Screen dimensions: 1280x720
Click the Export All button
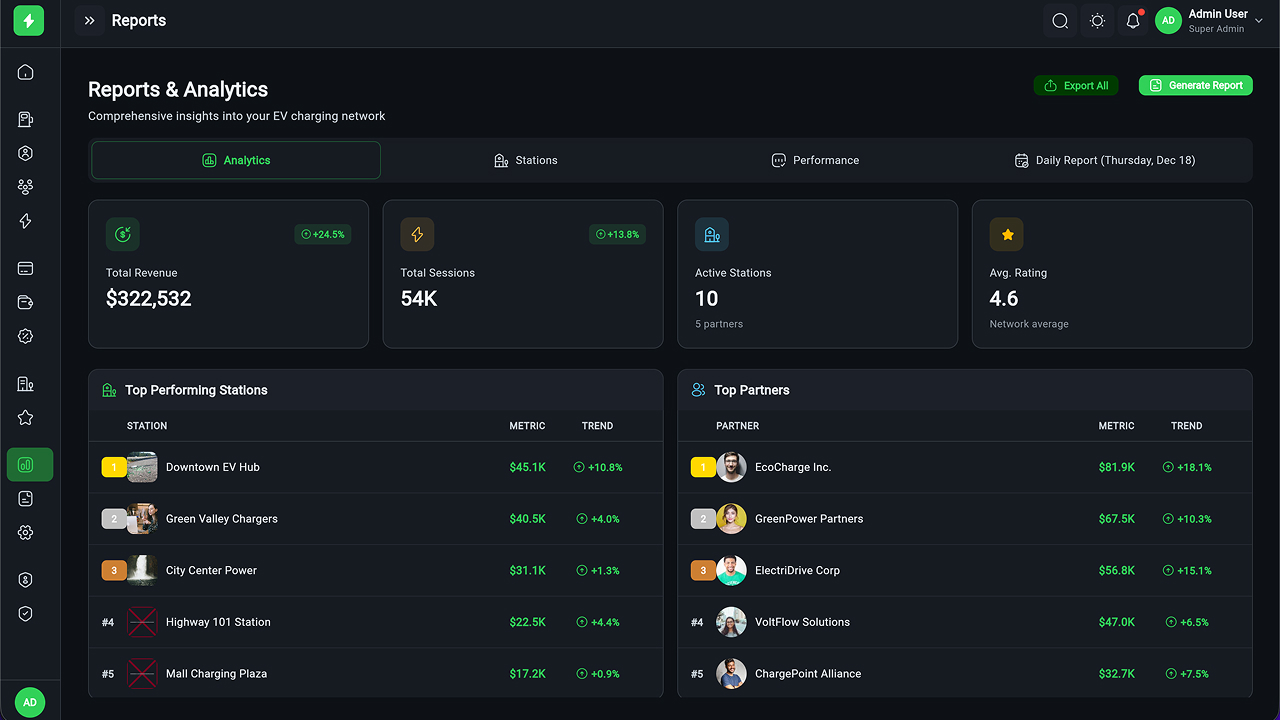1076,86
